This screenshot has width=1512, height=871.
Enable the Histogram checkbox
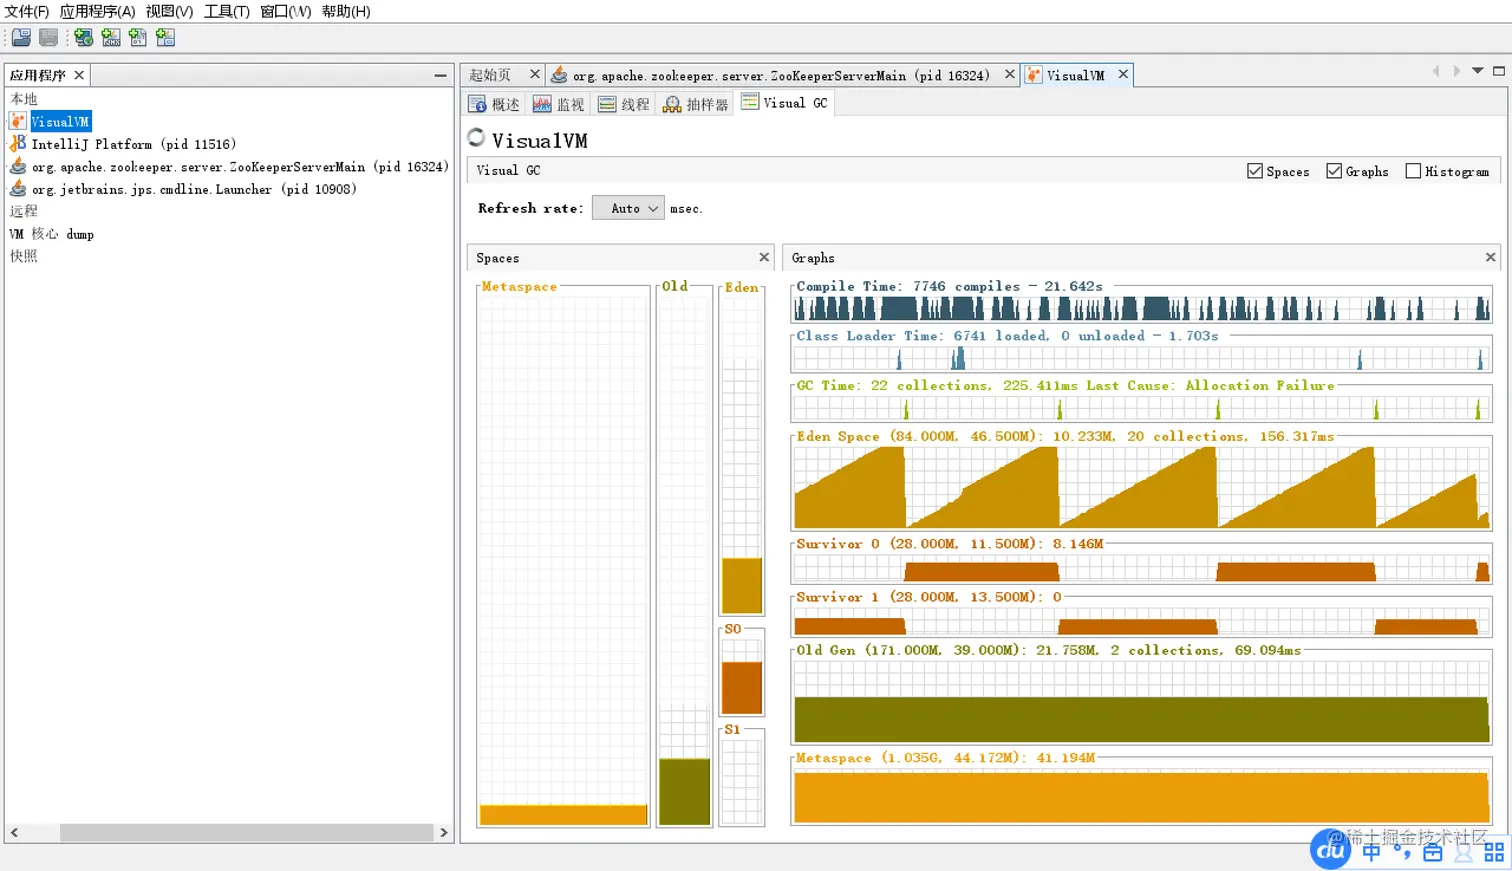pyautogui.click(x=1413, y=171)
